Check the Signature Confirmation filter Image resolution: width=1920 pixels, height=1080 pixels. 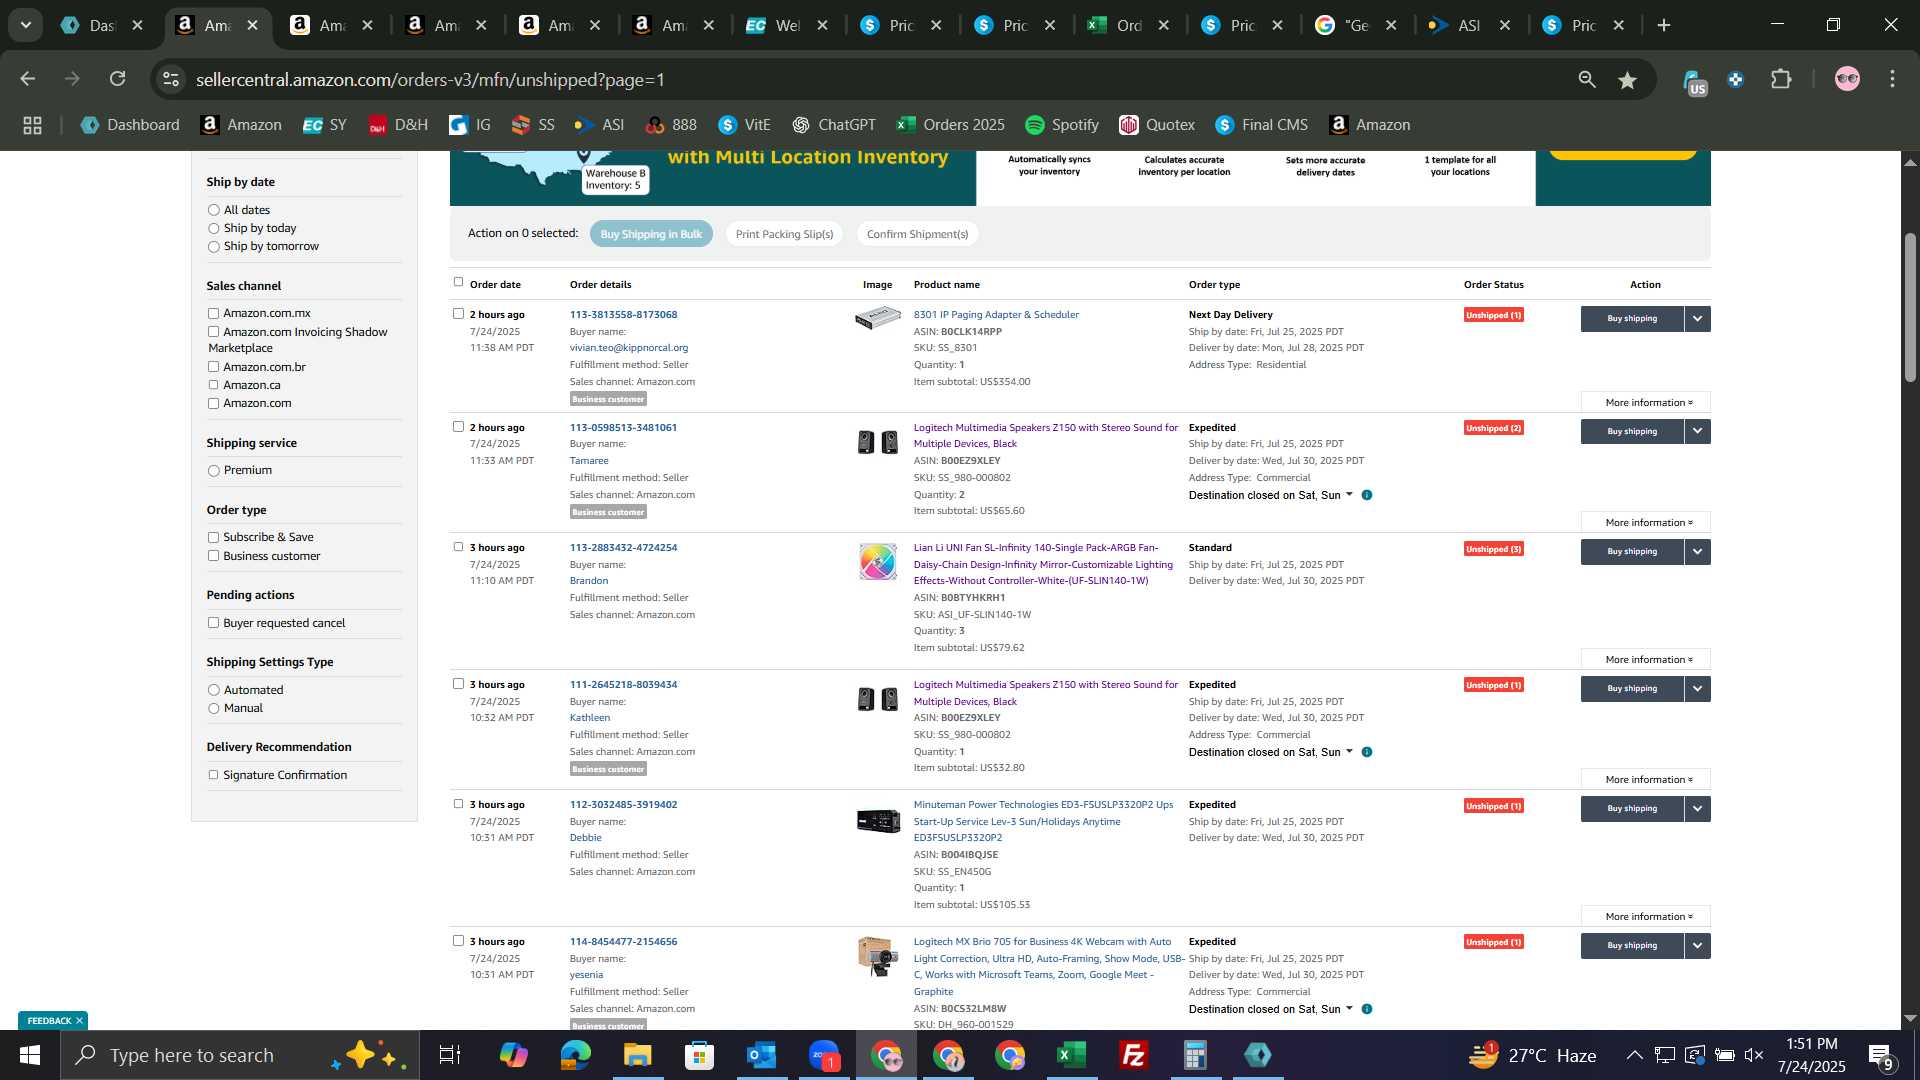coord(213,775)
